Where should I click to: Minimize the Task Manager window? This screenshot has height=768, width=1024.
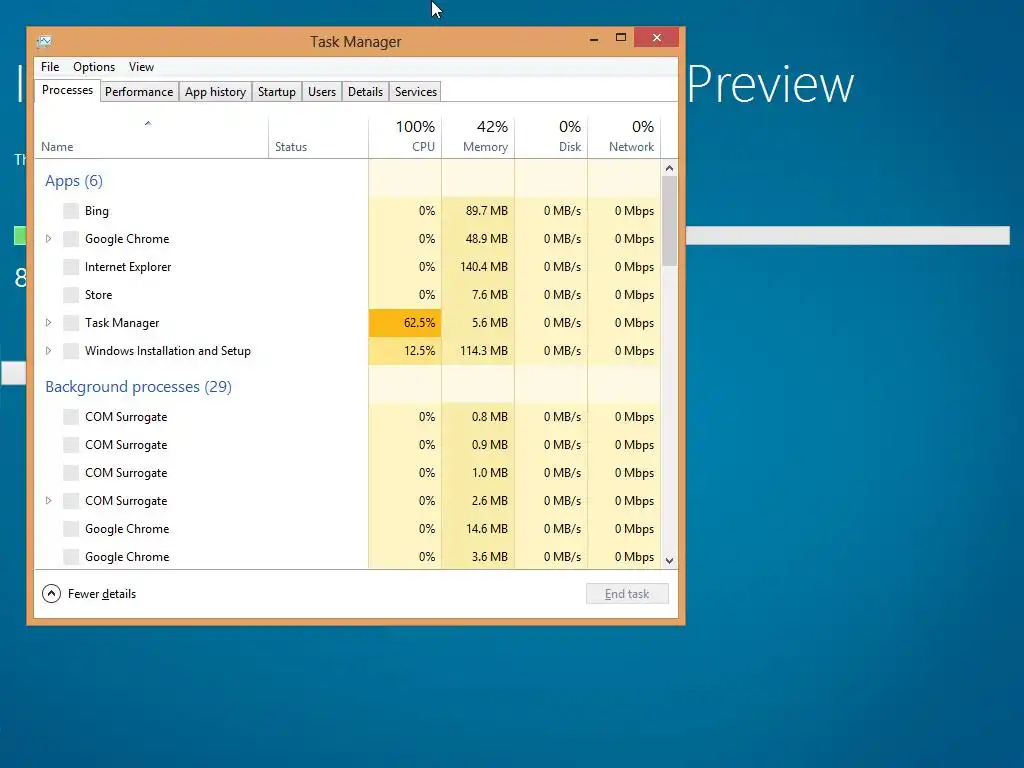point(594,39)
